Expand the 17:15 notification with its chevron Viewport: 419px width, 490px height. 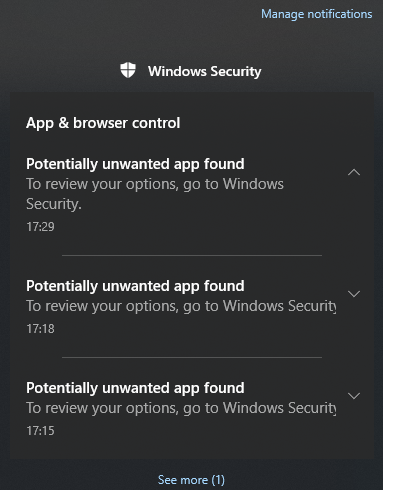pyautogui.click(x=354, y=396)
